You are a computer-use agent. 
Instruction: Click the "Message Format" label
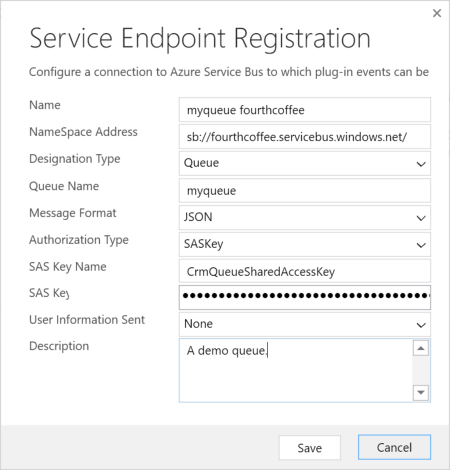73,213
